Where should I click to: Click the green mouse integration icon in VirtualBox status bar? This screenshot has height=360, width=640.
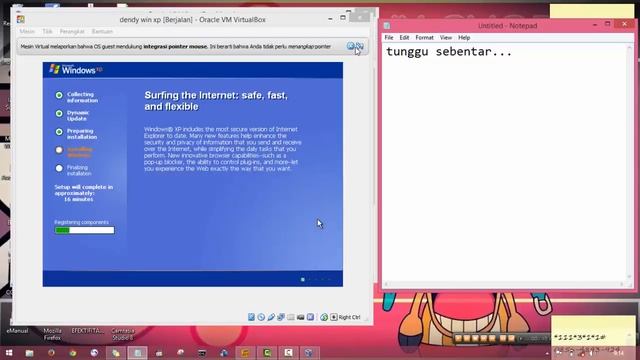[324, 317]
